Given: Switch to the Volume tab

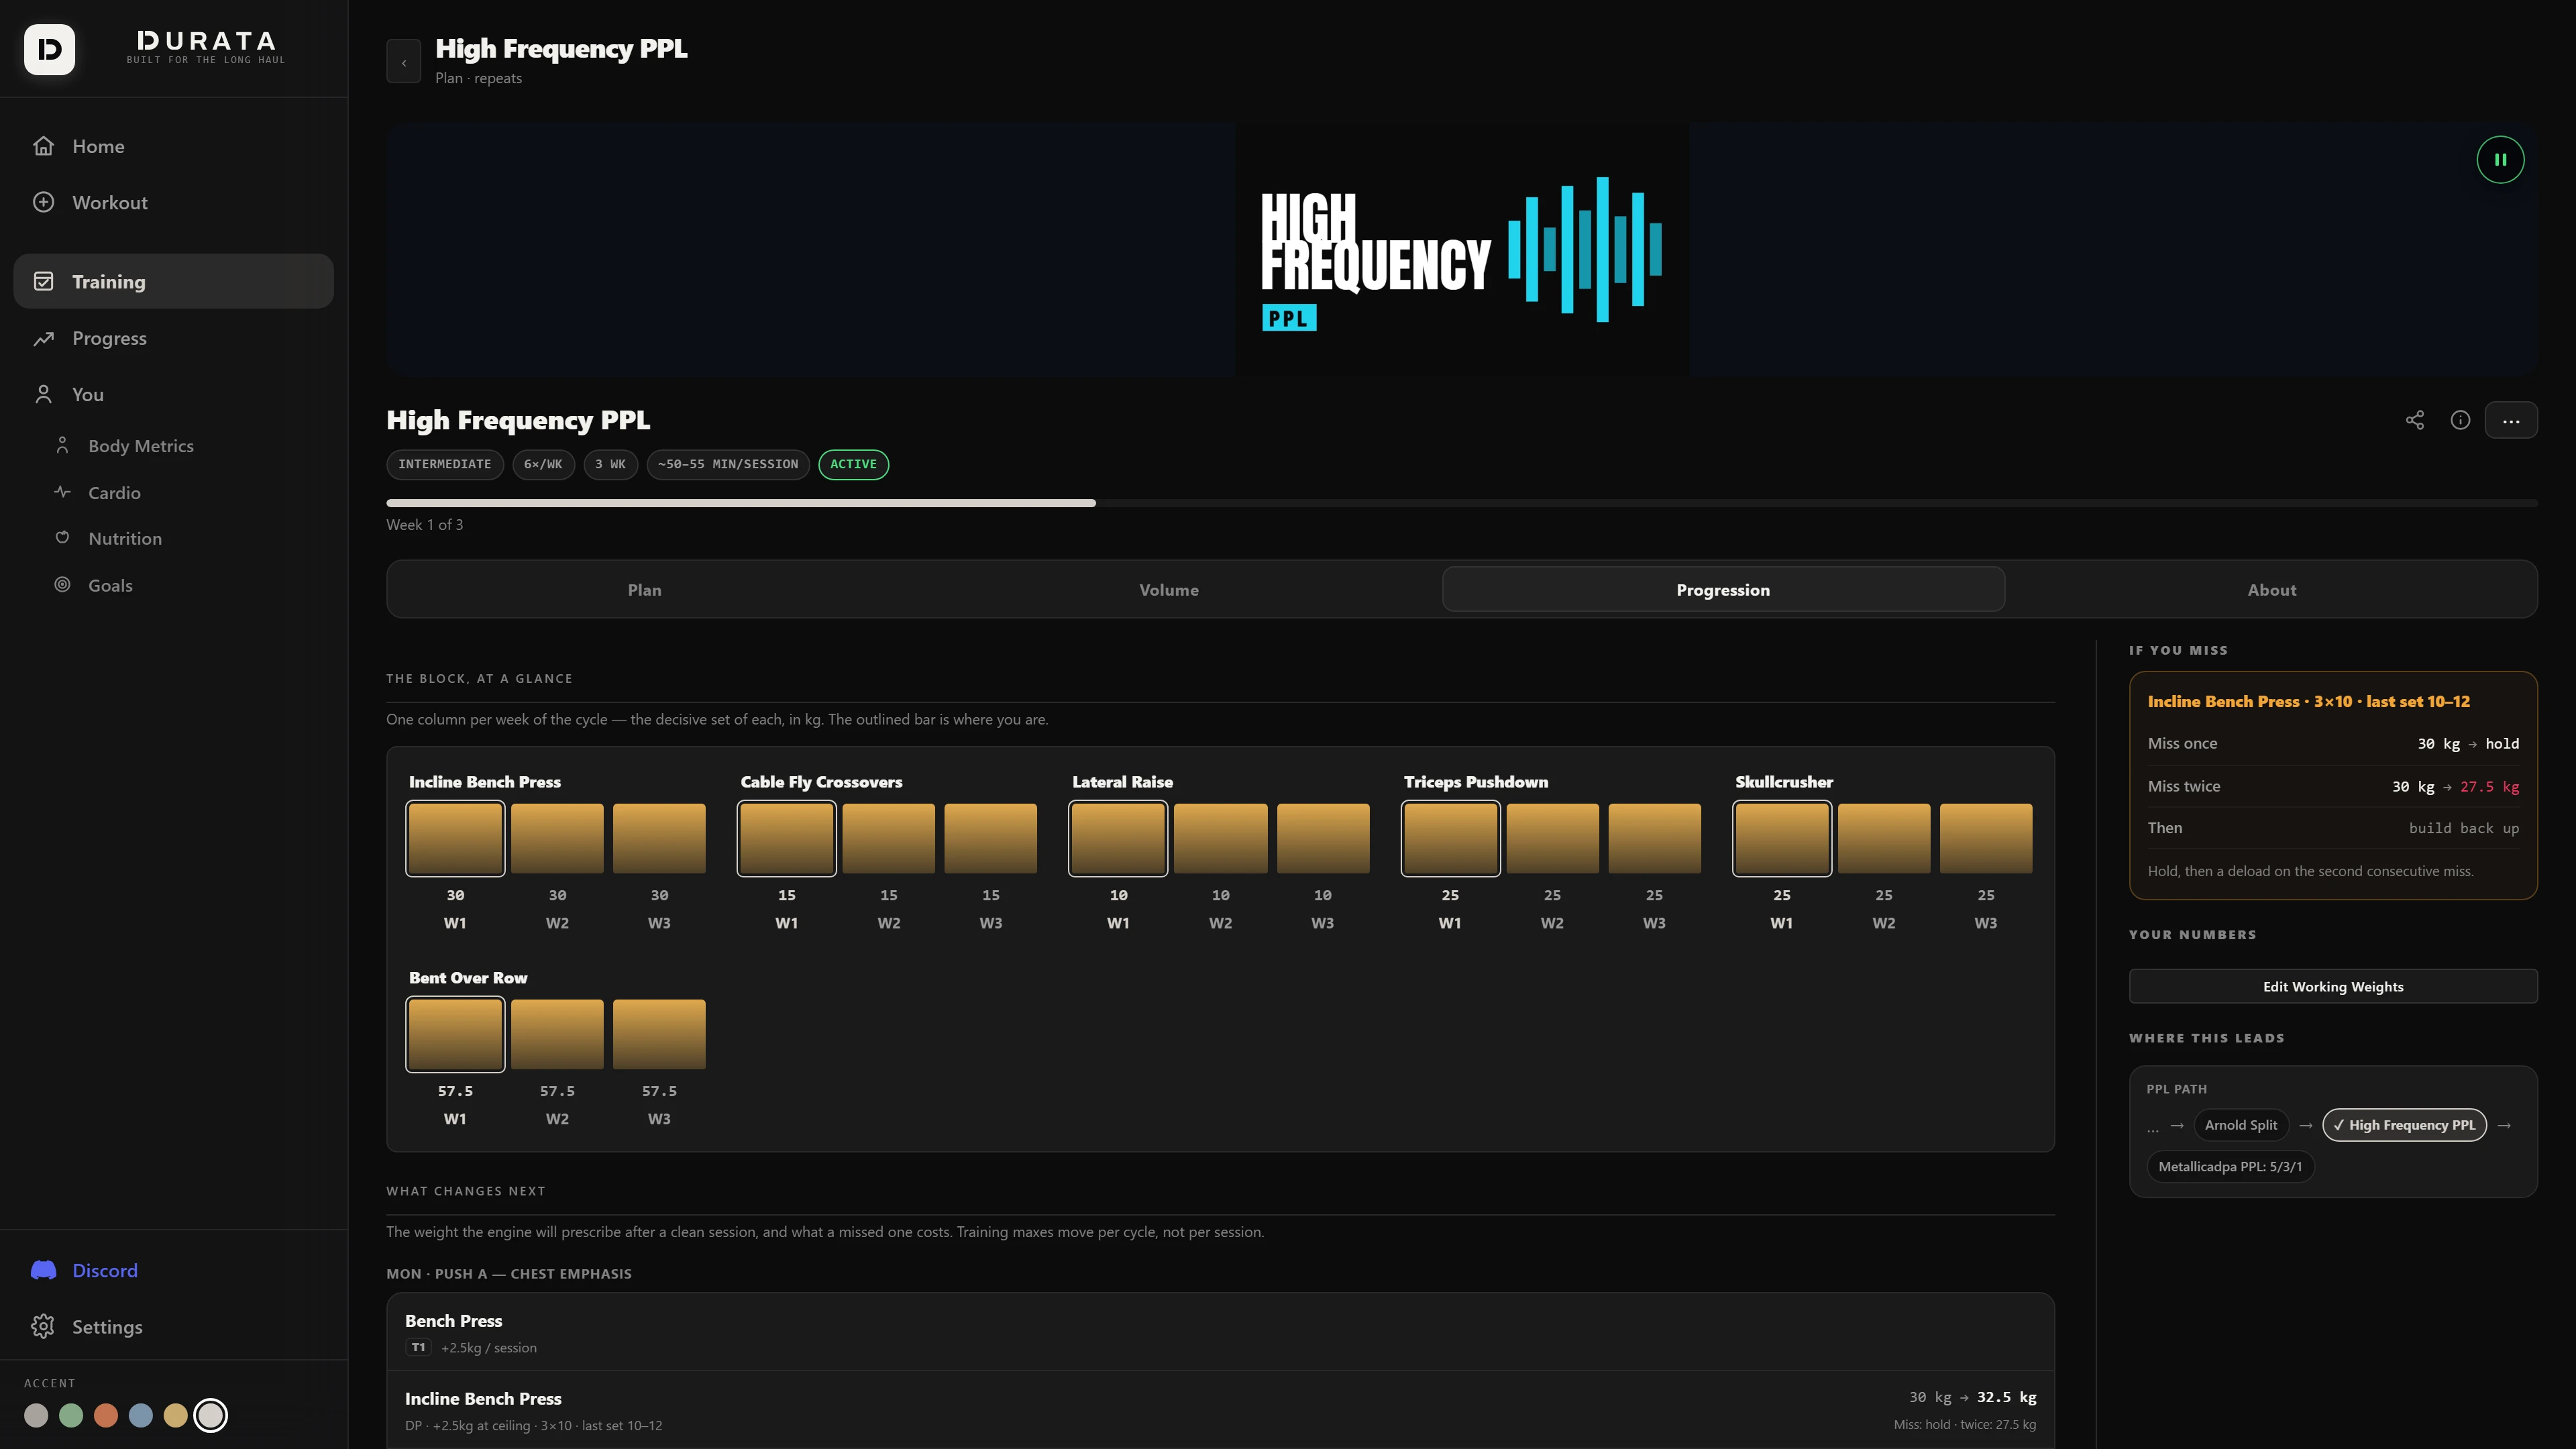Looking at the screenshot, I should [1169, 590].
